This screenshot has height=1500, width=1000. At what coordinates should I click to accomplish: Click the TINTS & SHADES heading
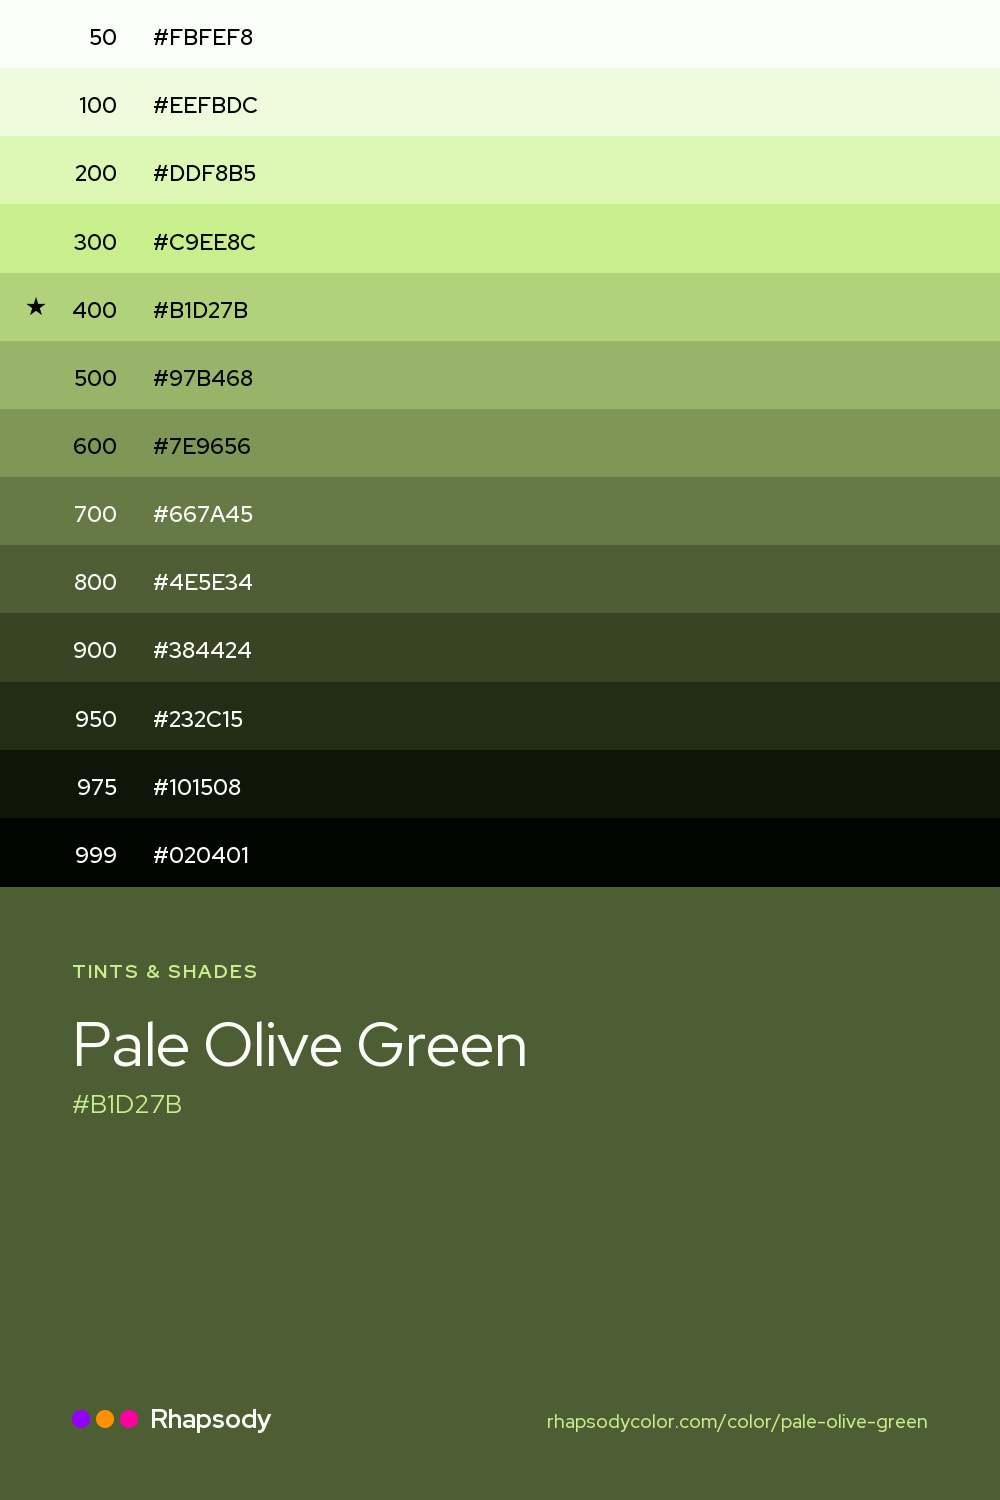[165, 971]
